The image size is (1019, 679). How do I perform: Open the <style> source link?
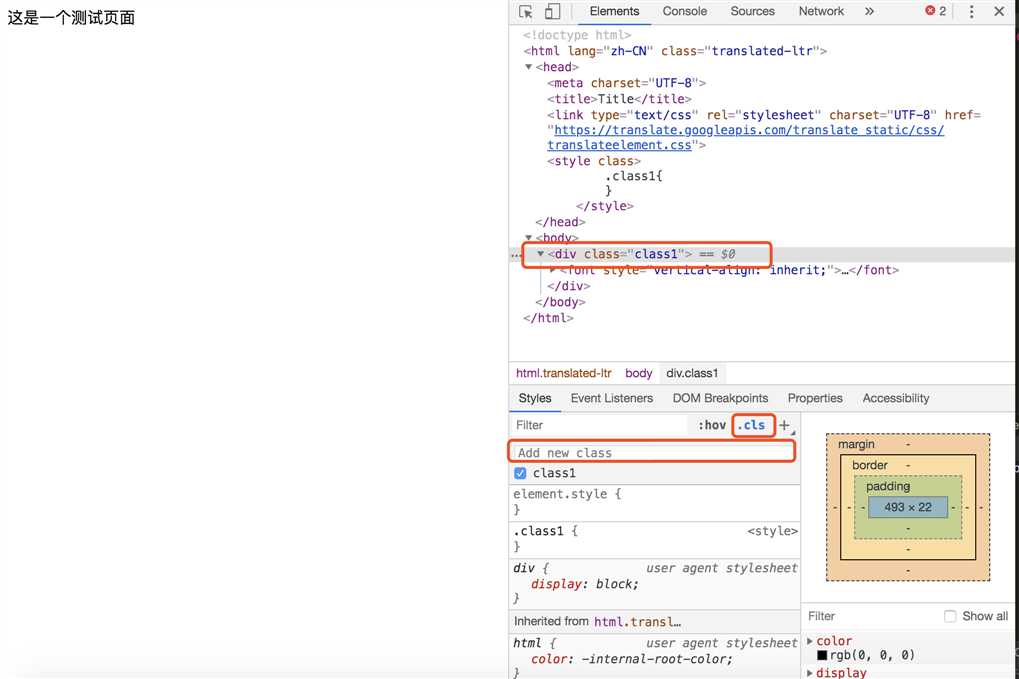coord(772,531)
